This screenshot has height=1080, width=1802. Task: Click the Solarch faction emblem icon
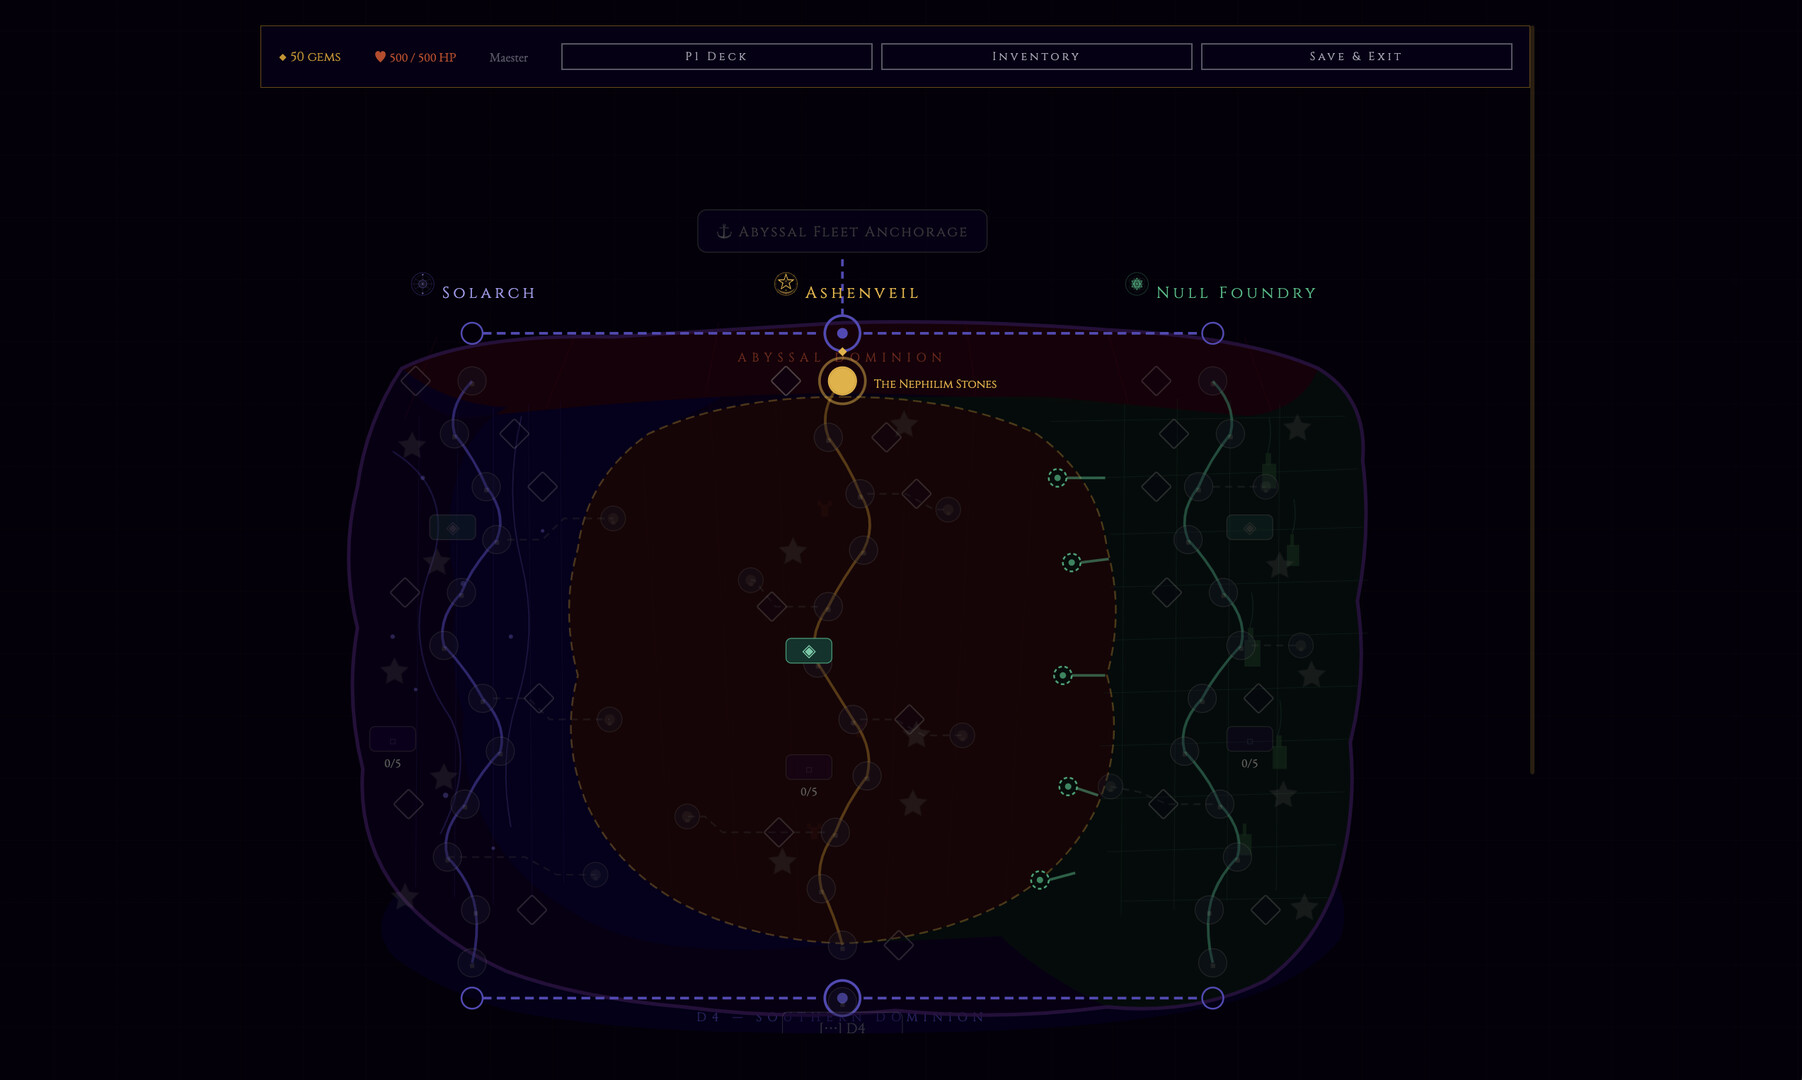pyautogui.click(x=423, y=284)
